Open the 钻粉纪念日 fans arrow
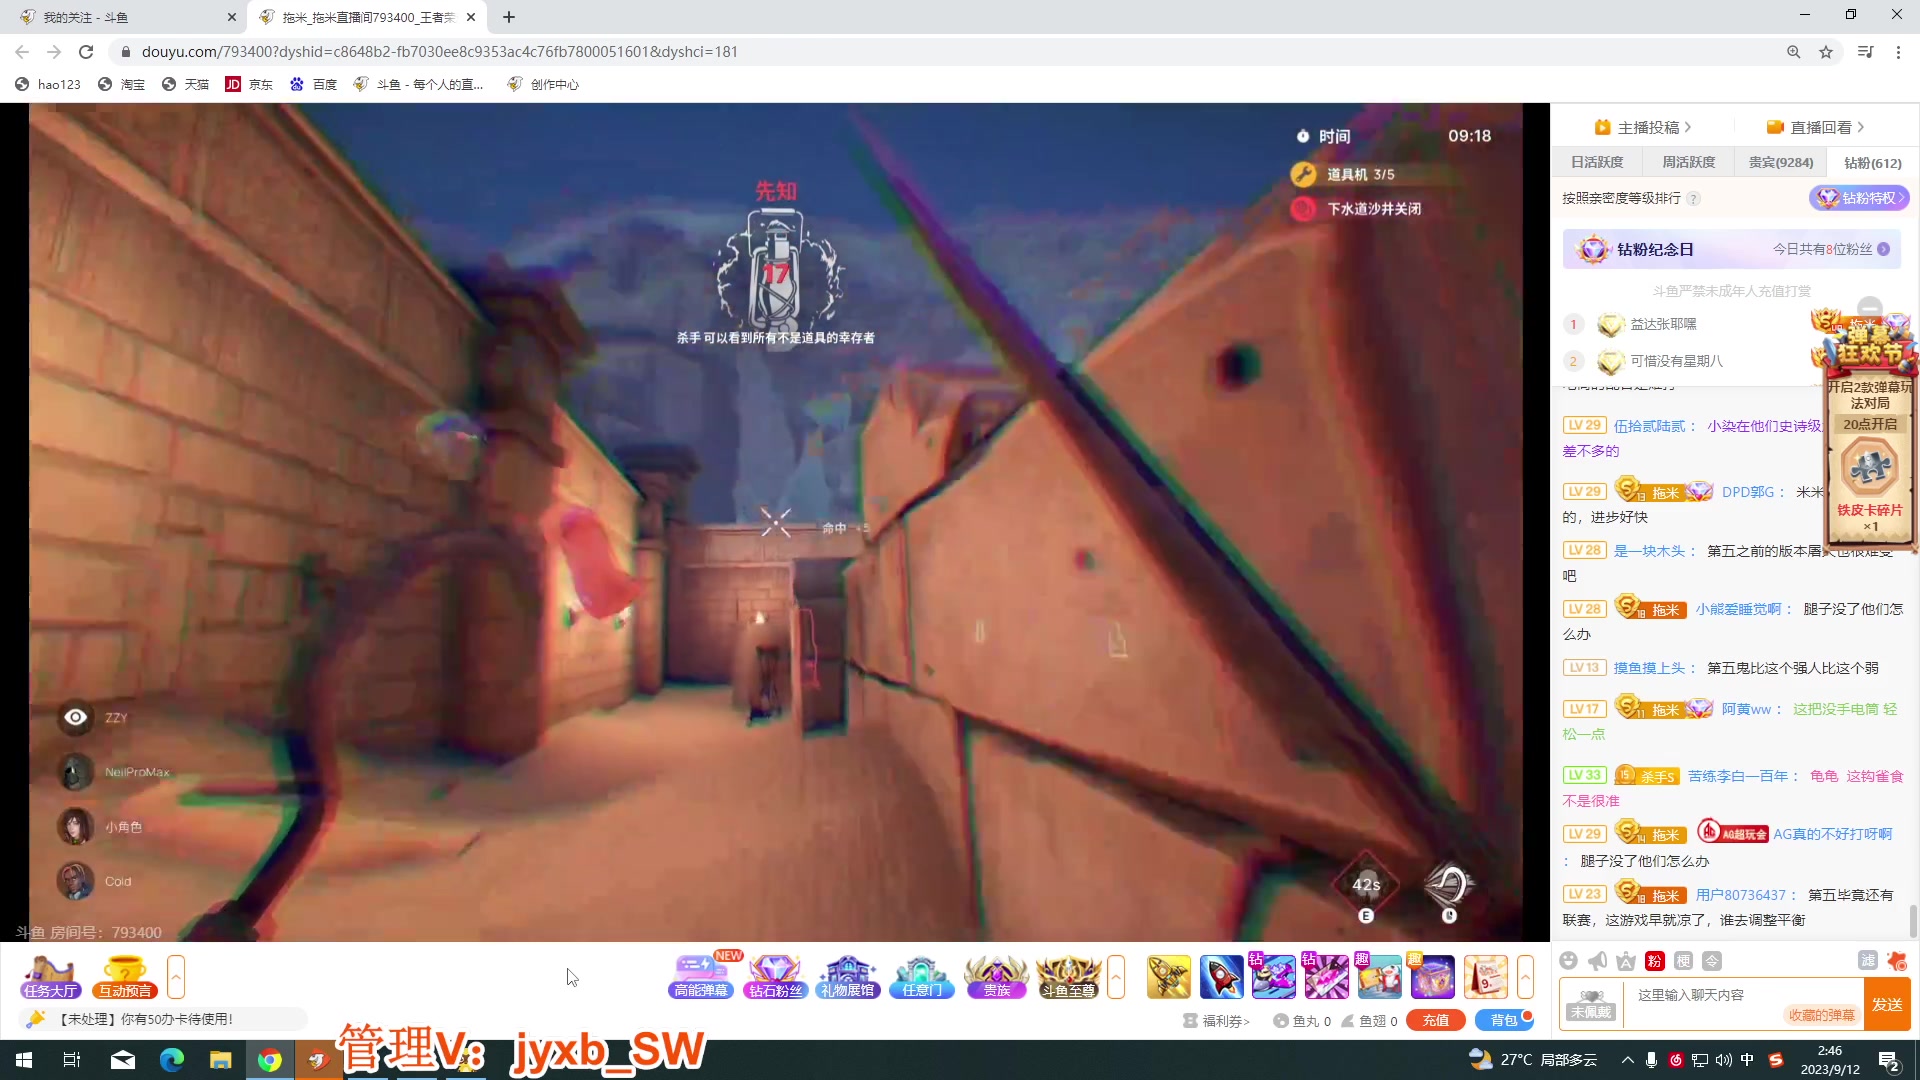Image resolution: width=1920 pixels, height=1080 pixels. pos(1884,250)
